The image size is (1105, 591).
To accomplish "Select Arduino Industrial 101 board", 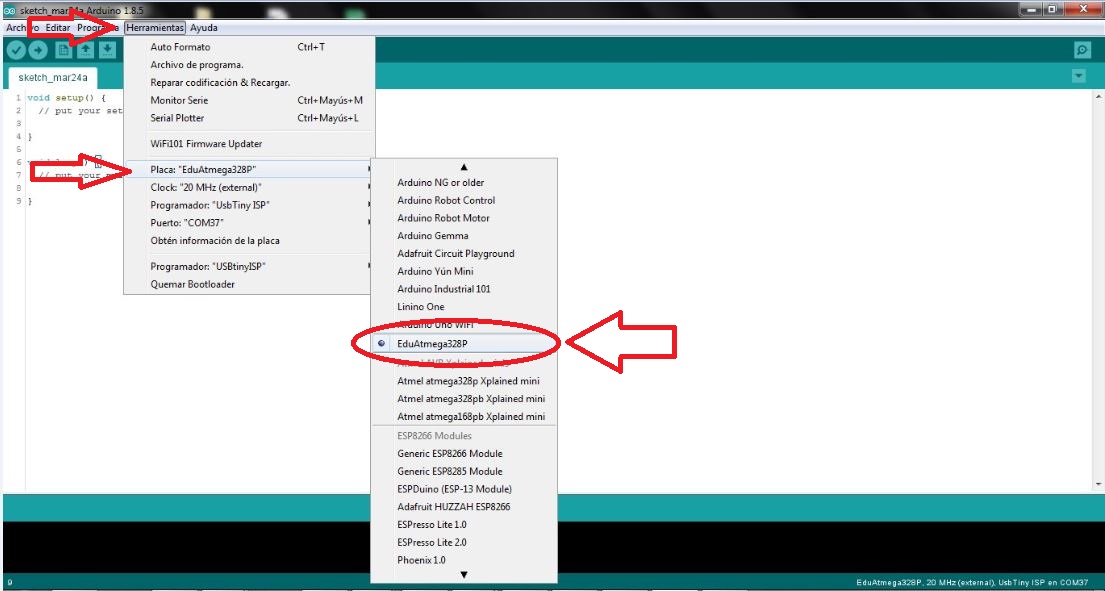I will (464, 289).
